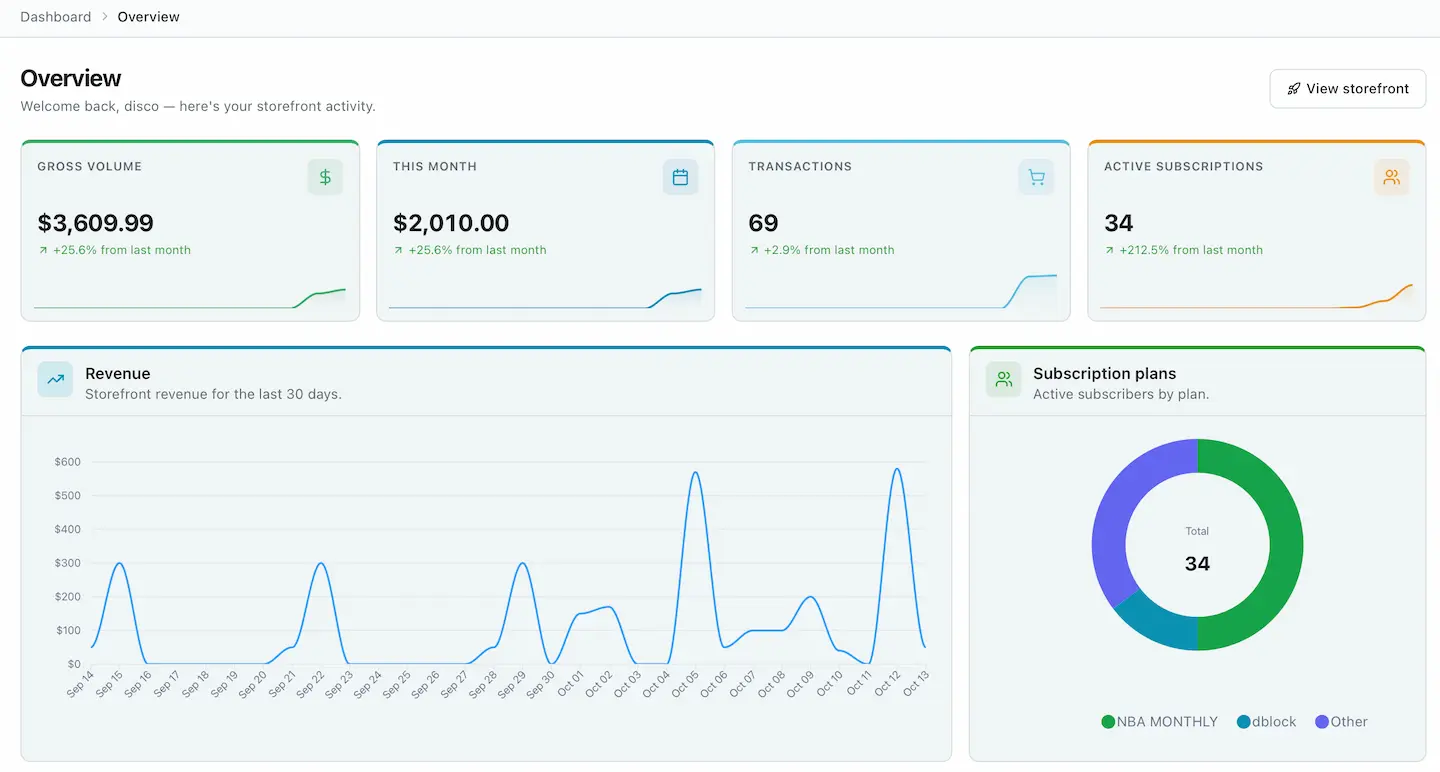Viewport: 1440px width, 772px height.
Task: Click the Active Subscriptions orange sparkline
Action: point(1257,296)
